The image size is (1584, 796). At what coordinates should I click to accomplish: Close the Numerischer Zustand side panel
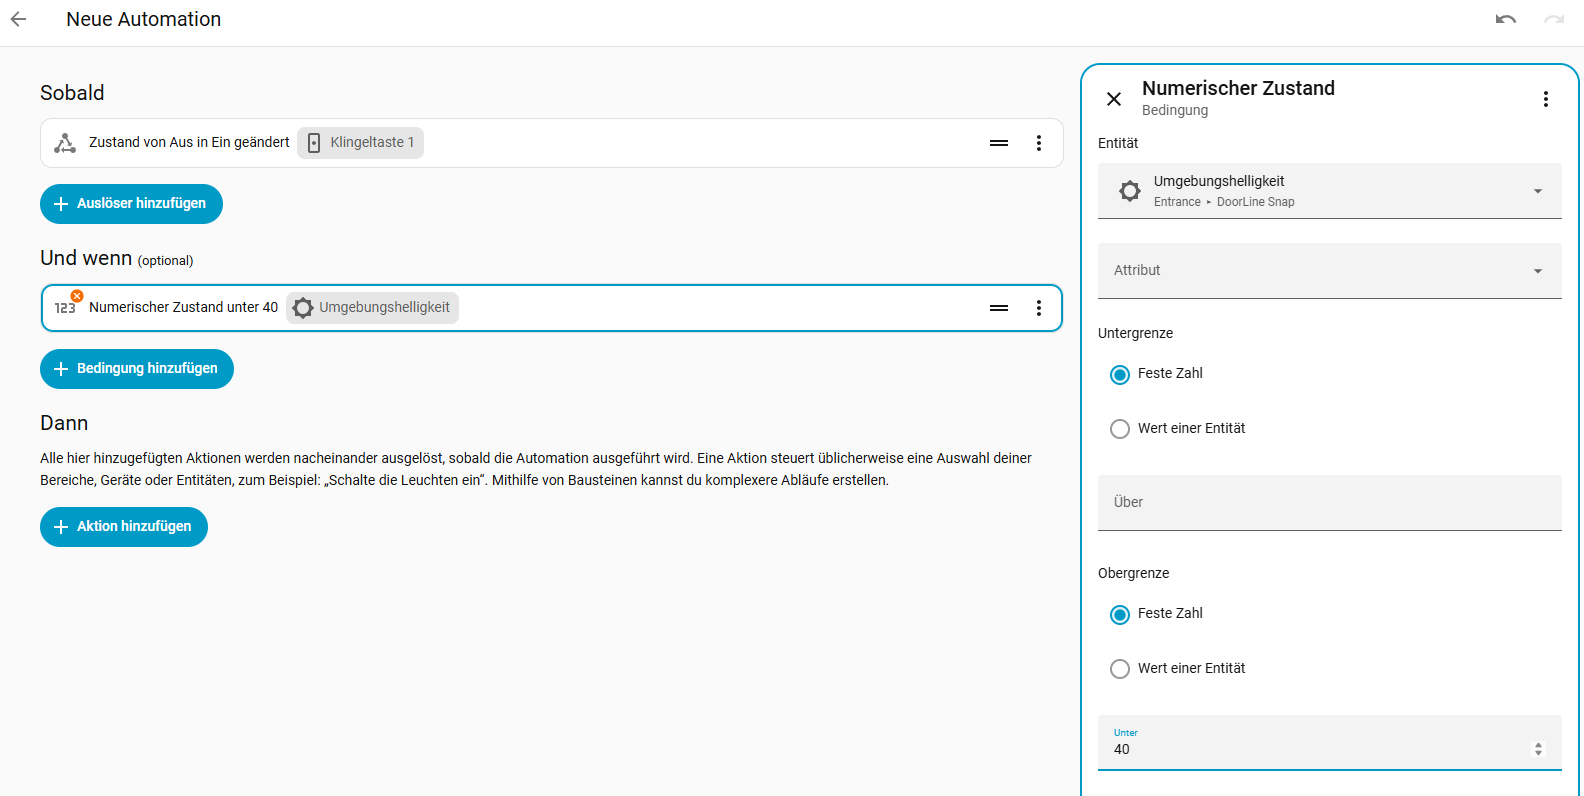[x=1114, y=99]
